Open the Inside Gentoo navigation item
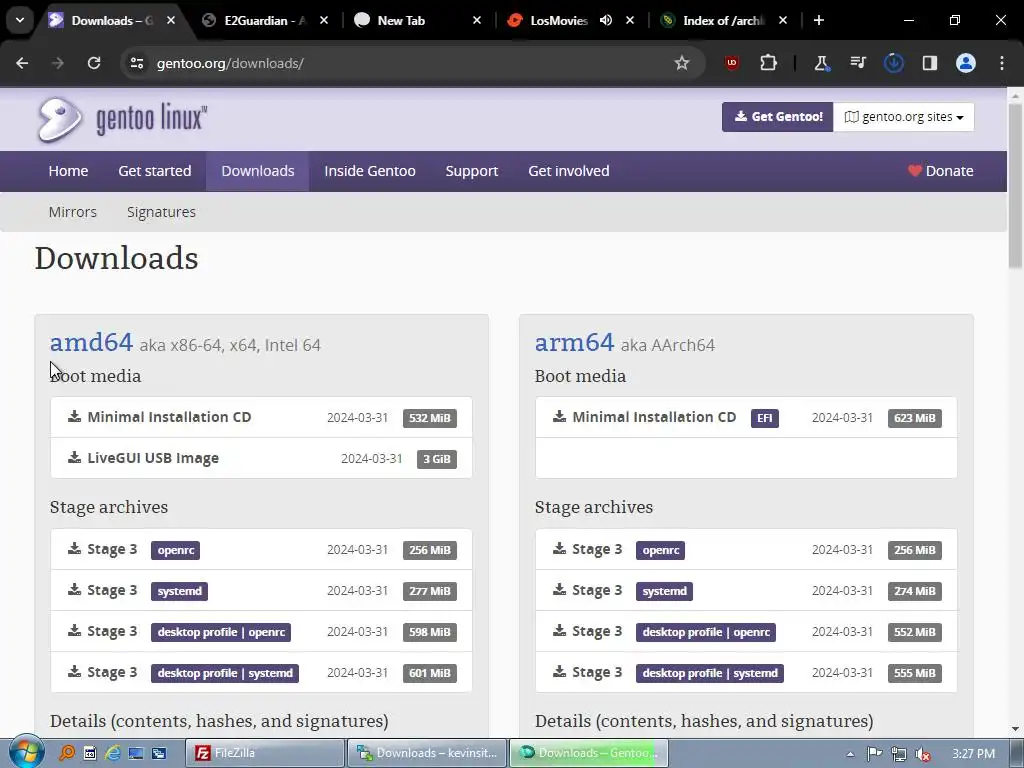Screen dimensions: 1024x768 370,171
